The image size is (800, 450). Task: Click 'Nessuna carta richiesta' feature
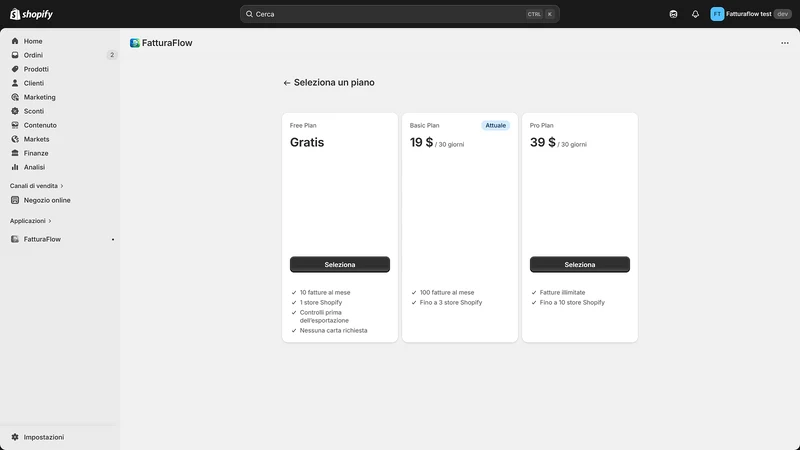333,331
